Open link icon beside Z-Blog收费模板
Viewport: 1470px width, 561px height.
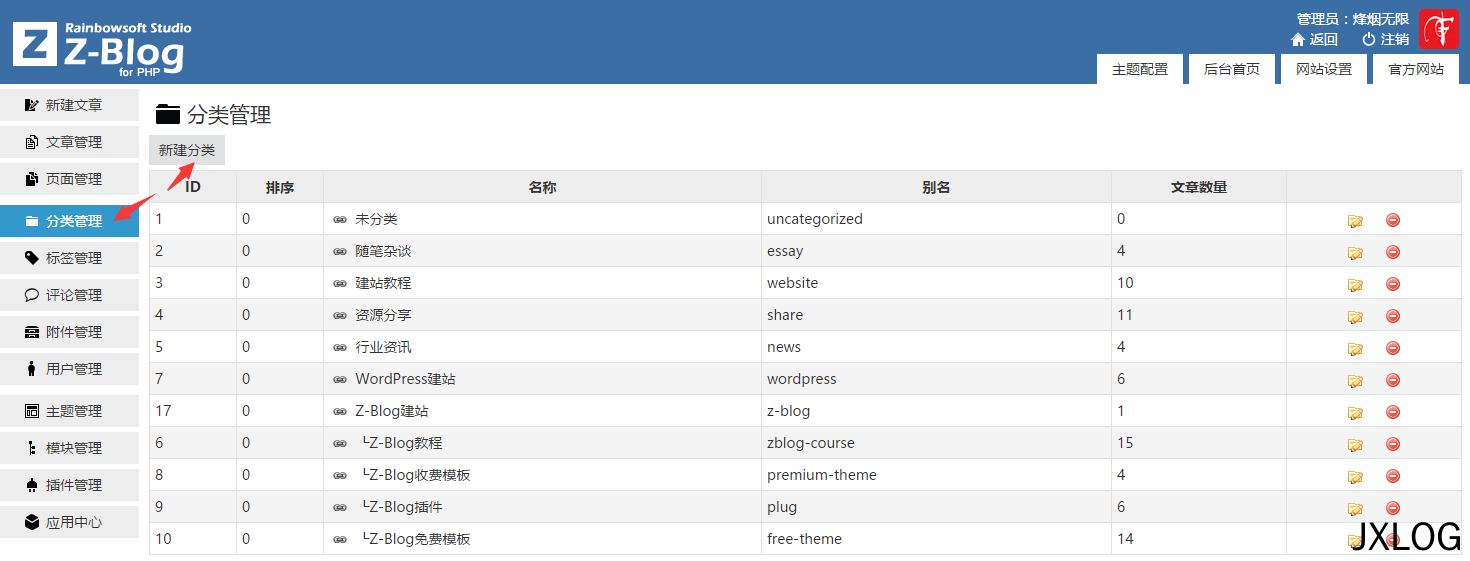(340, 476)
